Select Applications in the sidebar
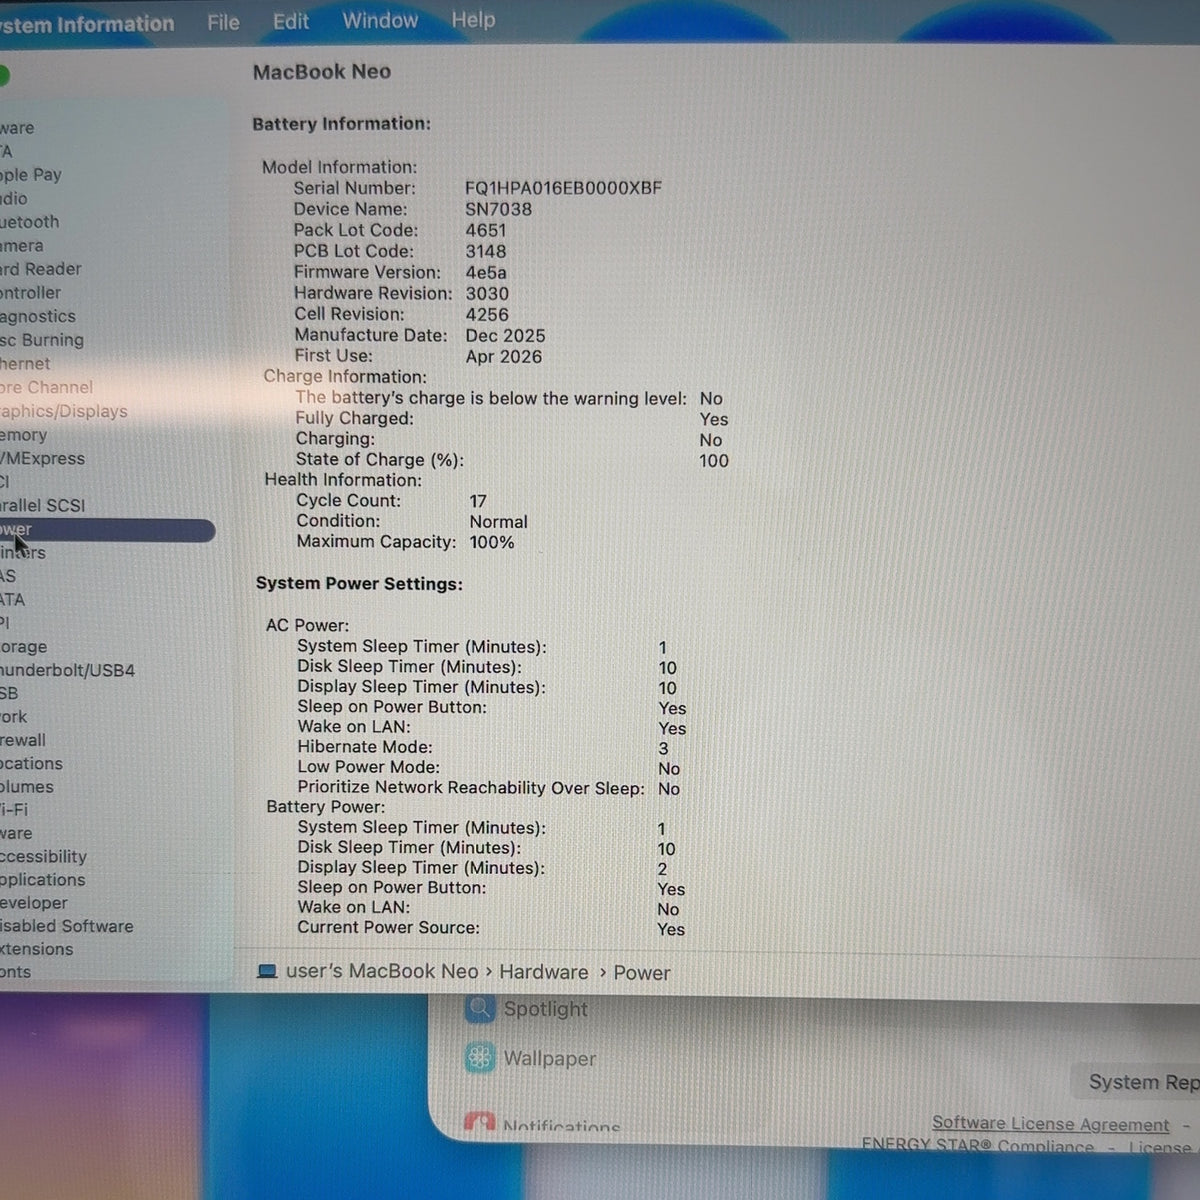Viewport: 1200px width, 1200px height. point(43,880)
